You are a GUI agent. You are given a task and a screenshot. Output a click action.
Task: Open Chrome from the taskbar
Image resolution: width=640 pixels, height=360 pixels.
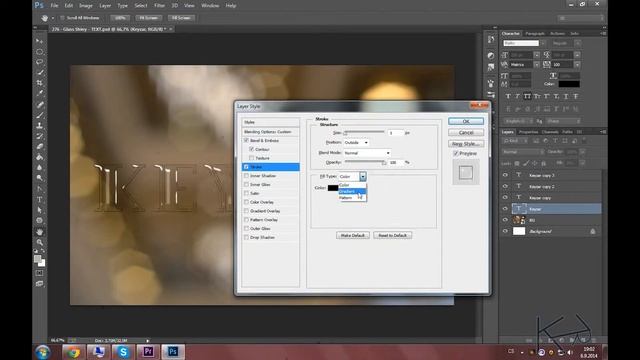(x=73, y=351)
